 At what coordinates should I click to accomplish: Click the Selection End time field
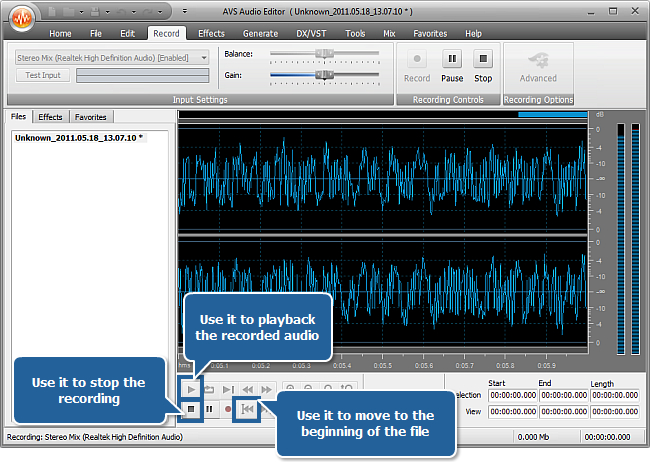coord(564,395)
